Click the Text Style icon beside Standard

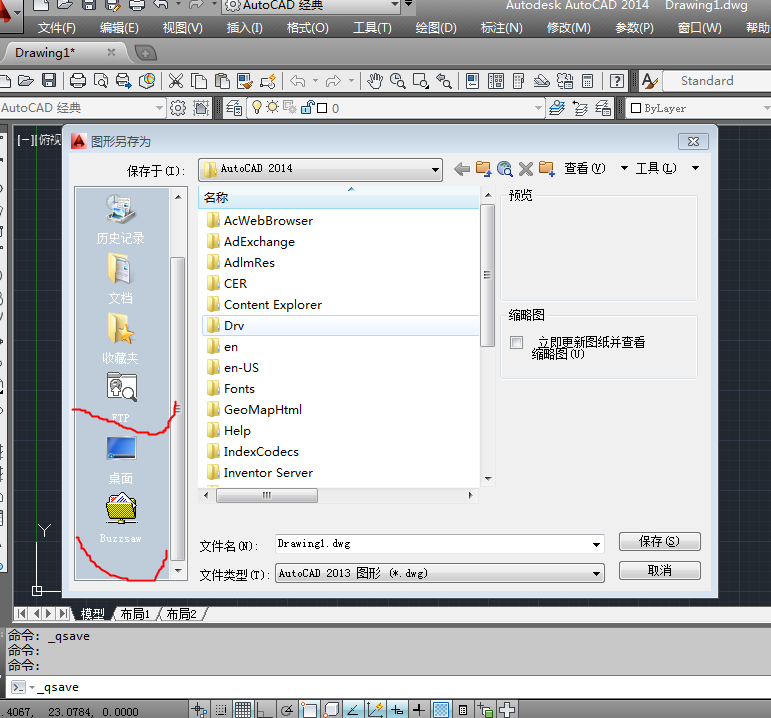(x=649, y=81)
